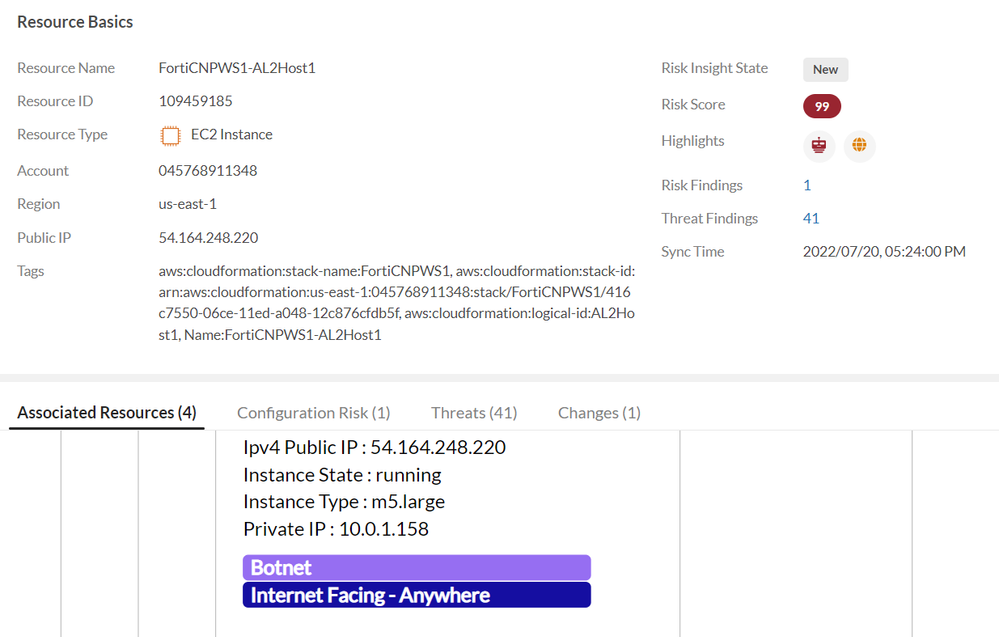Click the resource name FortiCNPWS1-AL2Host1
The width and height of the screenshot is (999, 637).
237,68
